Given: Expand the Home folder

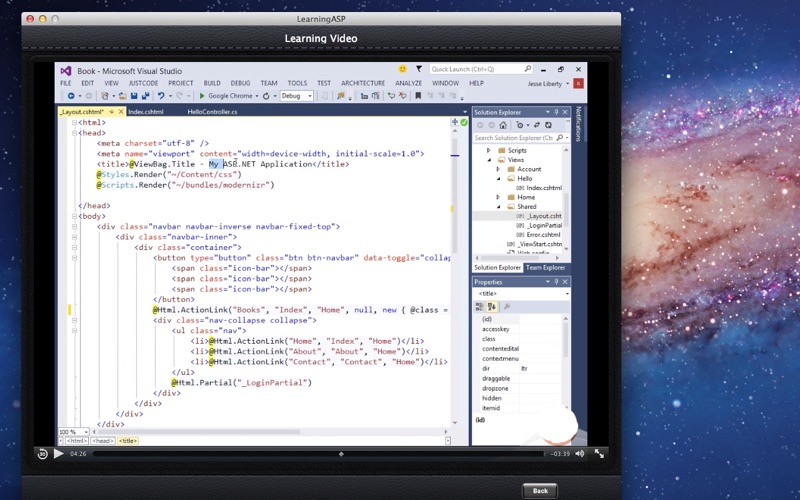Looking at the screenshot, I should (x=498, y=197).
